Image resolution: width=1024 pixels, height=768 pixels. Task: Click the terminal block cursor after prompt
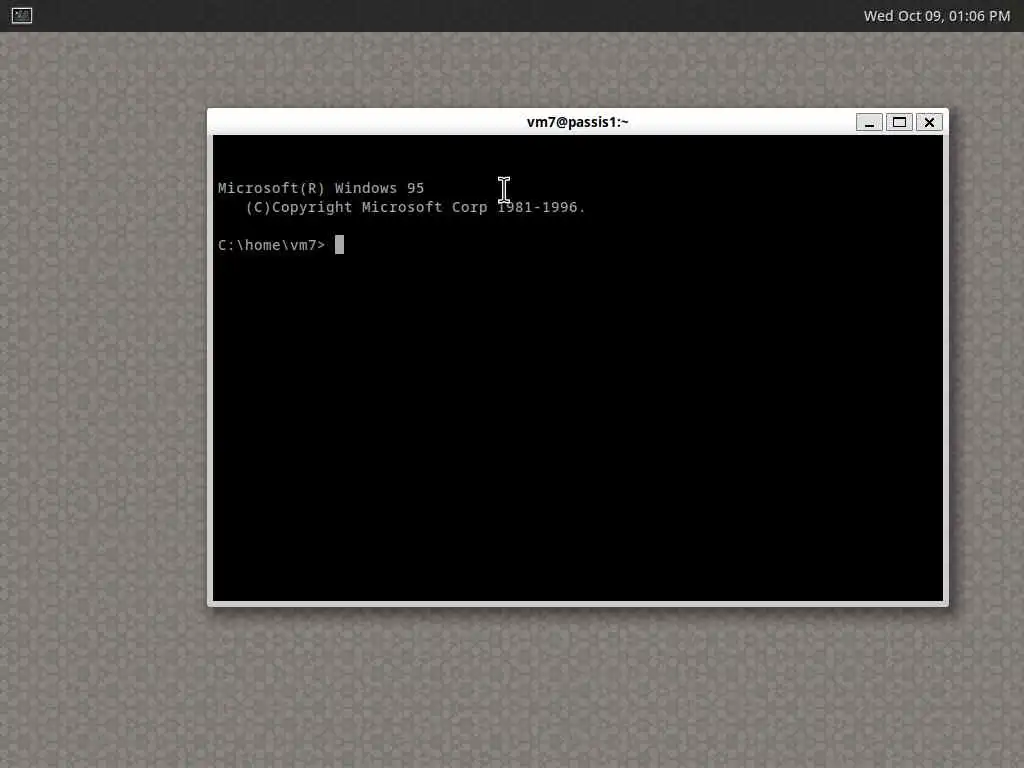(x=340, y=245)
